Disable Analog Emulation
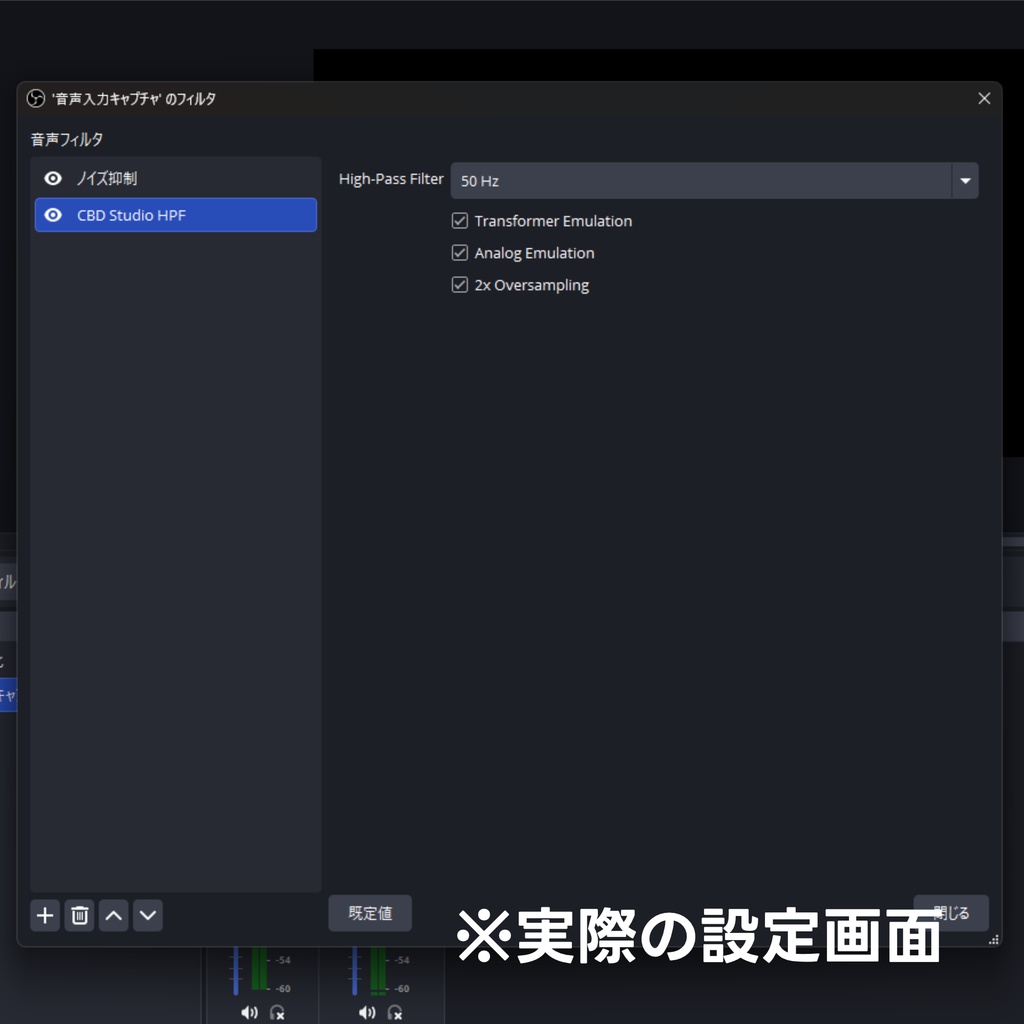The image size is (1024, 1024). click(x=460, y=253)
